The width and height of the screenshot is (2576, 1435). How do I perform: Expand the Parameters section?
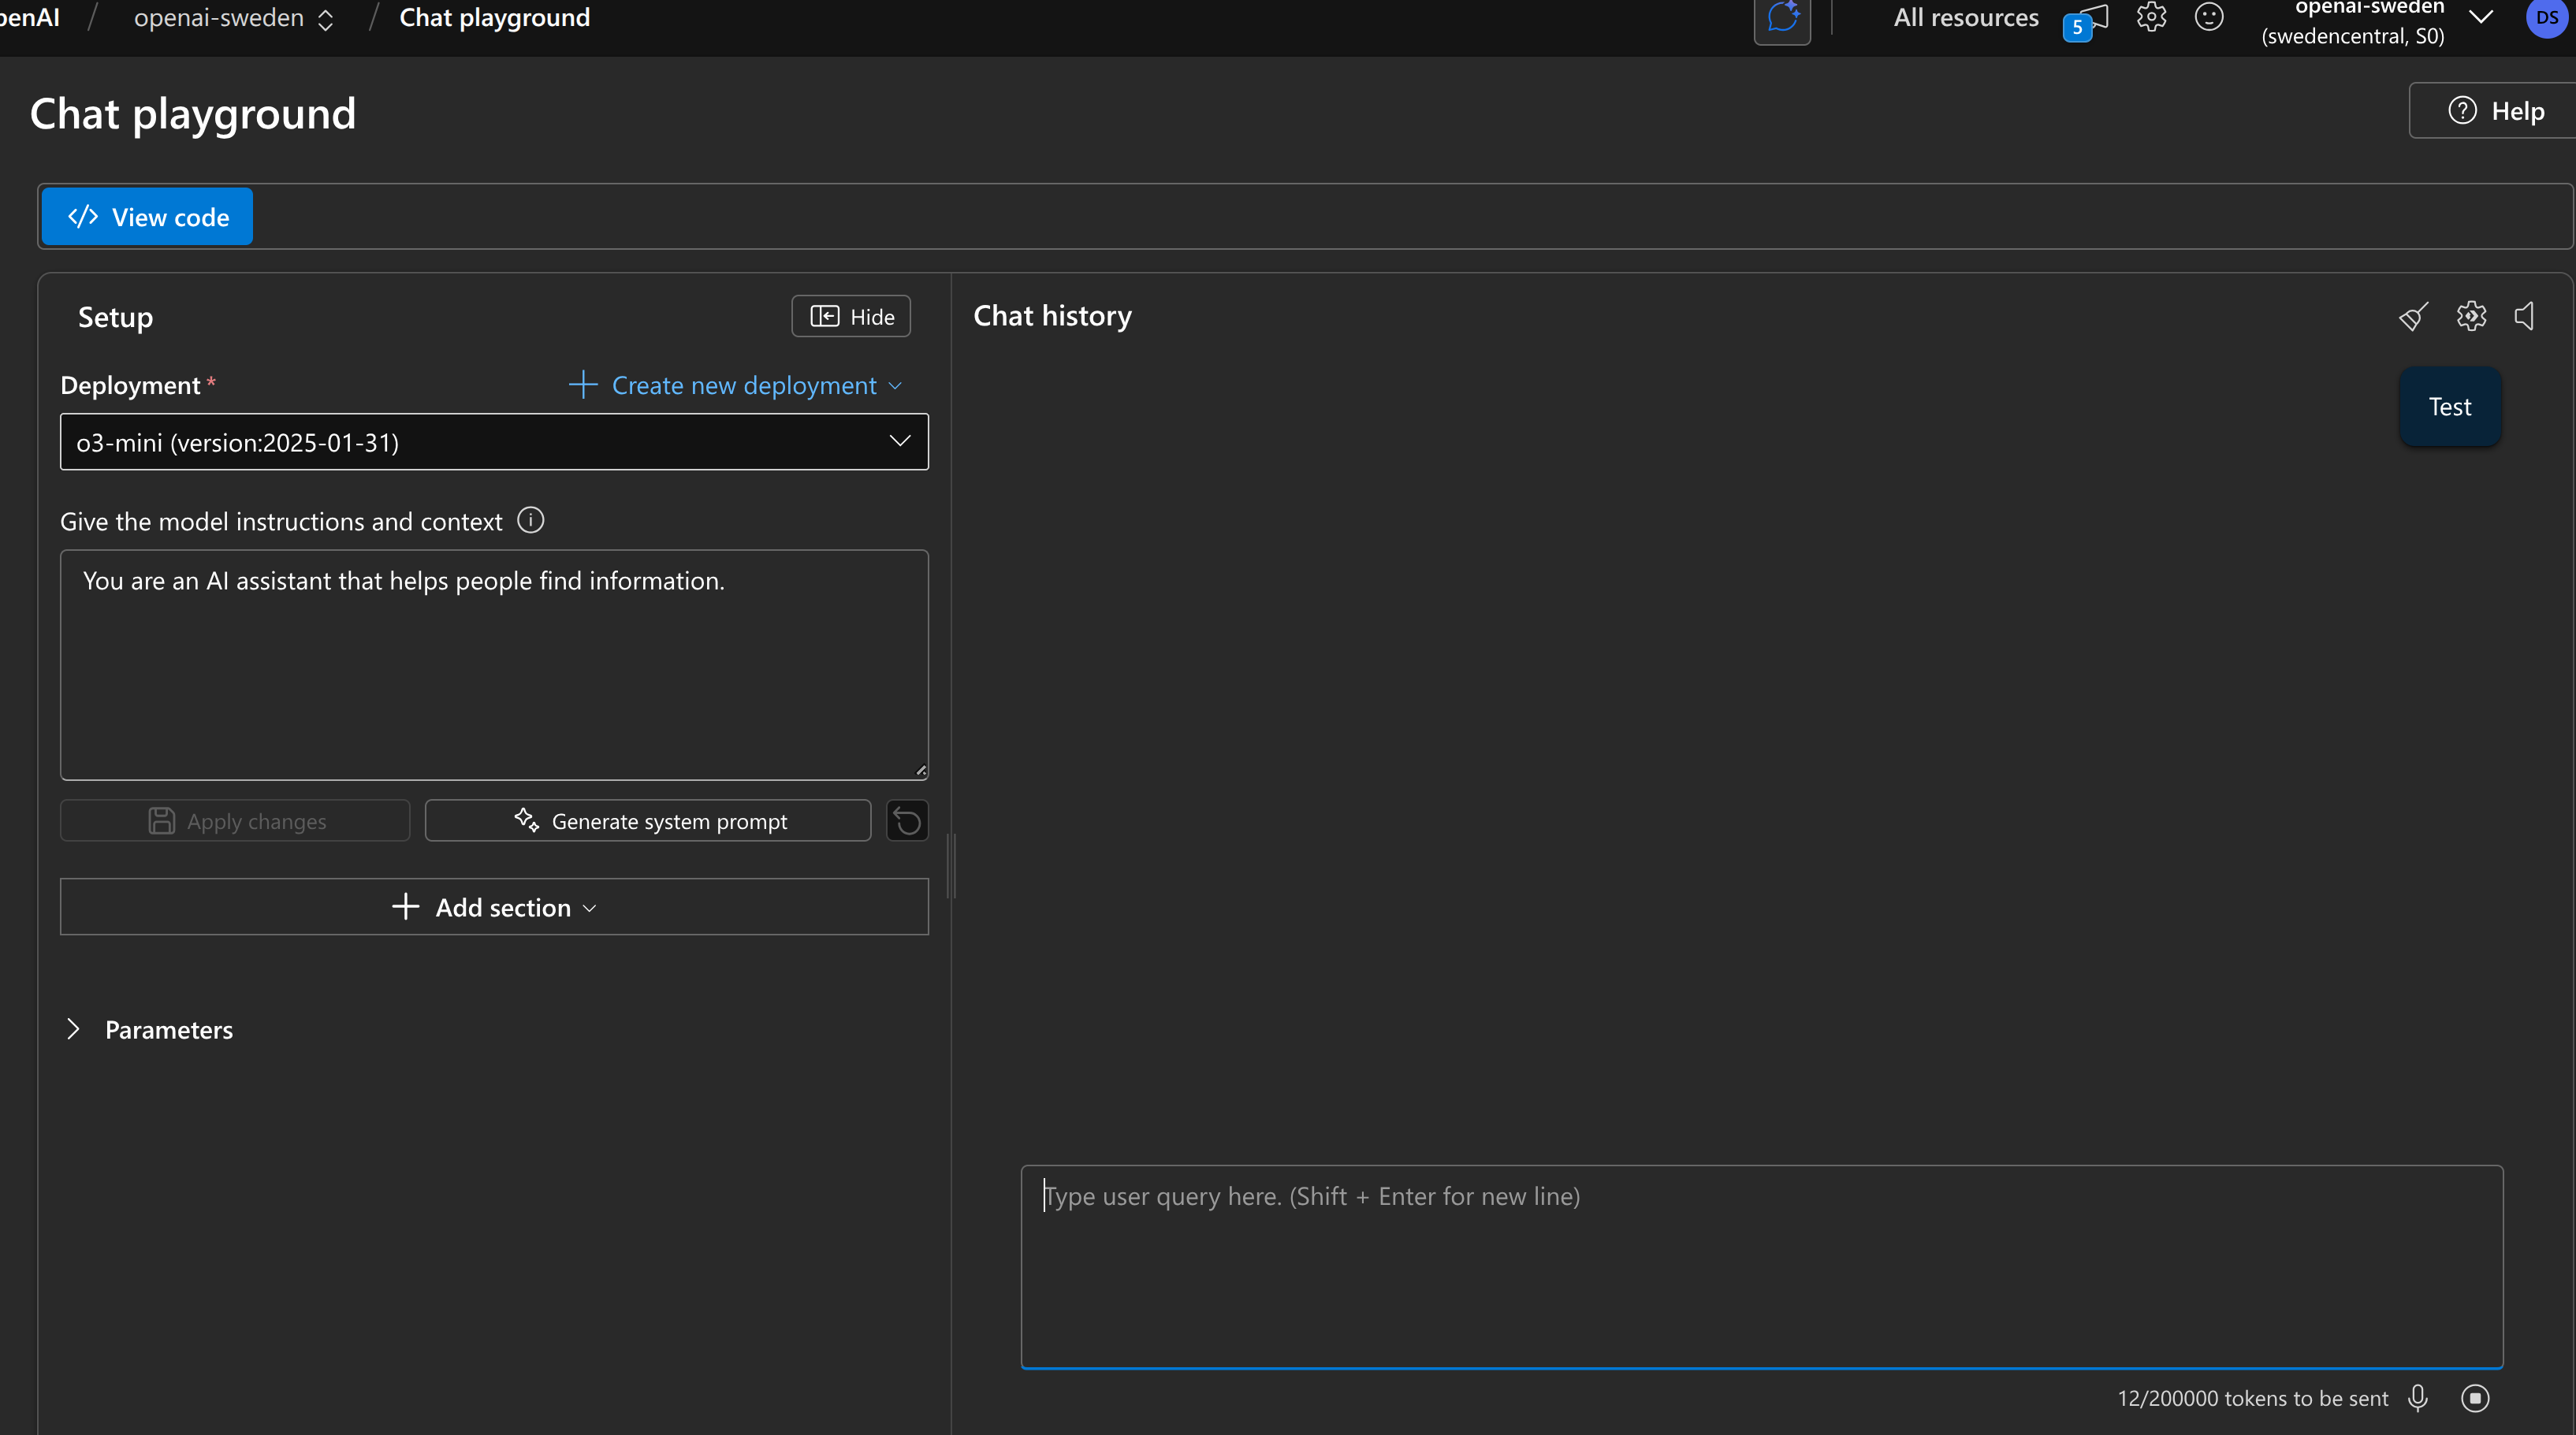tap(149, 1030)
